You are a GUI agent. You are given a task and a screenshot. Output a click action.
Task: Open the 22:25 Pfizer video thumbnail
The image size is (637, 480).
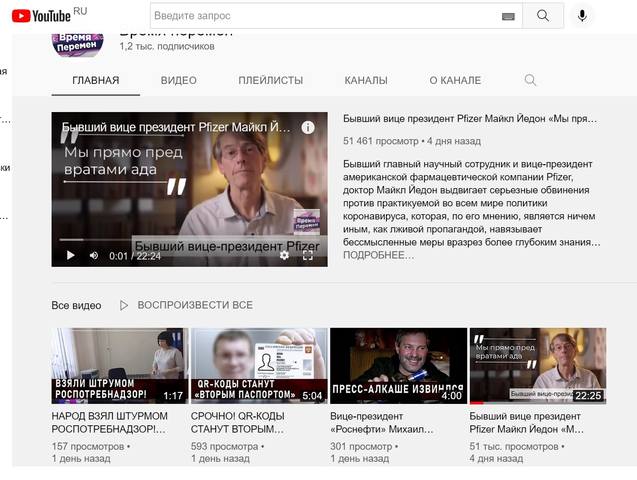click(538, 366)
